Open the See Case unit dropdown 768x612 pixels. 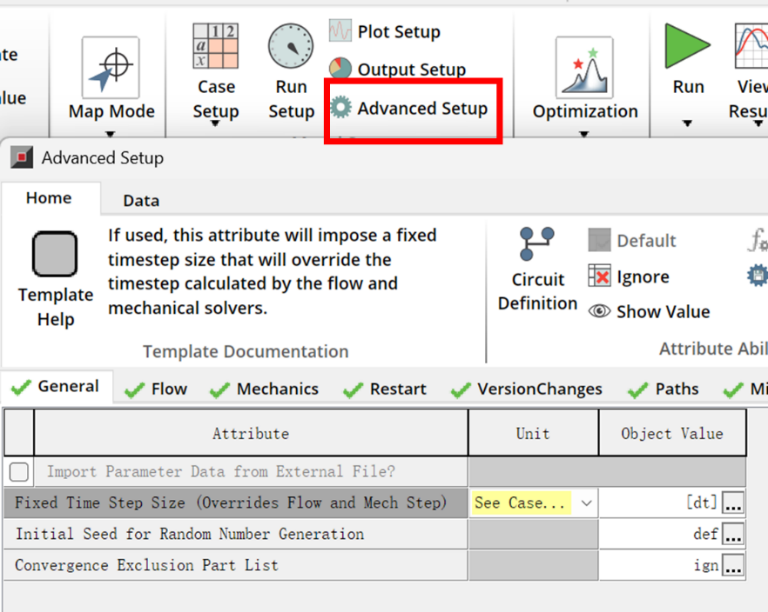coord(586,503)
